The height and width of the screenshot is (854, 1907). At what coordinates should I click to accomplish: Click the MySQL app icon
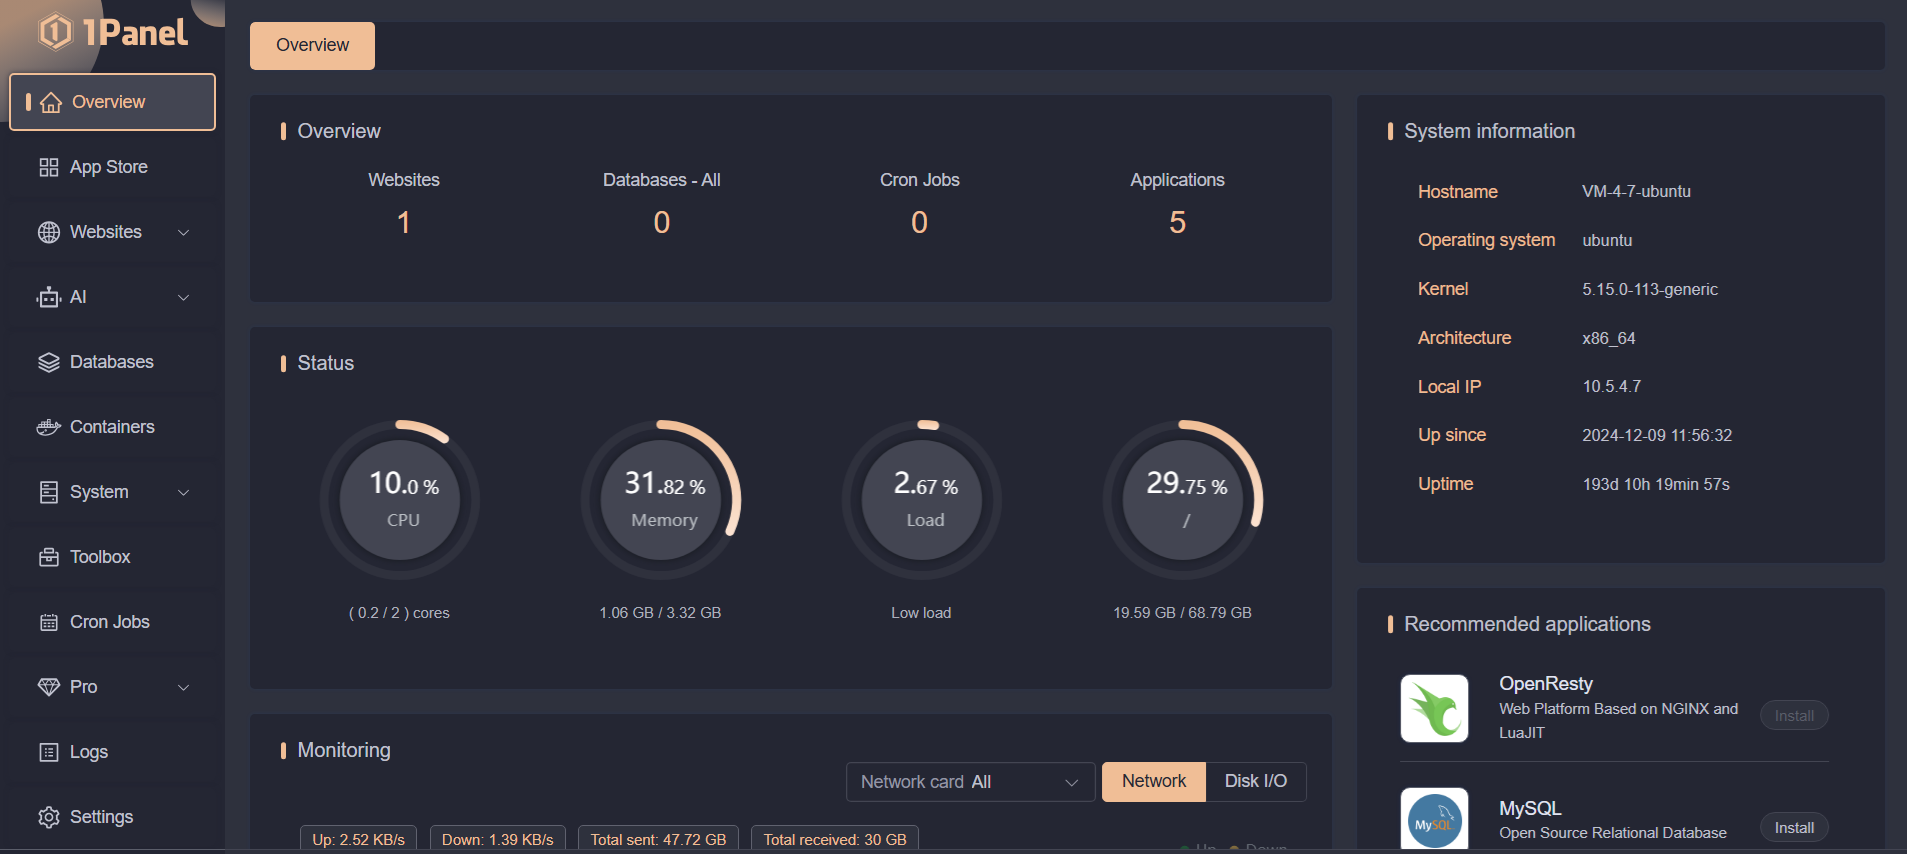pos(1434,819)
